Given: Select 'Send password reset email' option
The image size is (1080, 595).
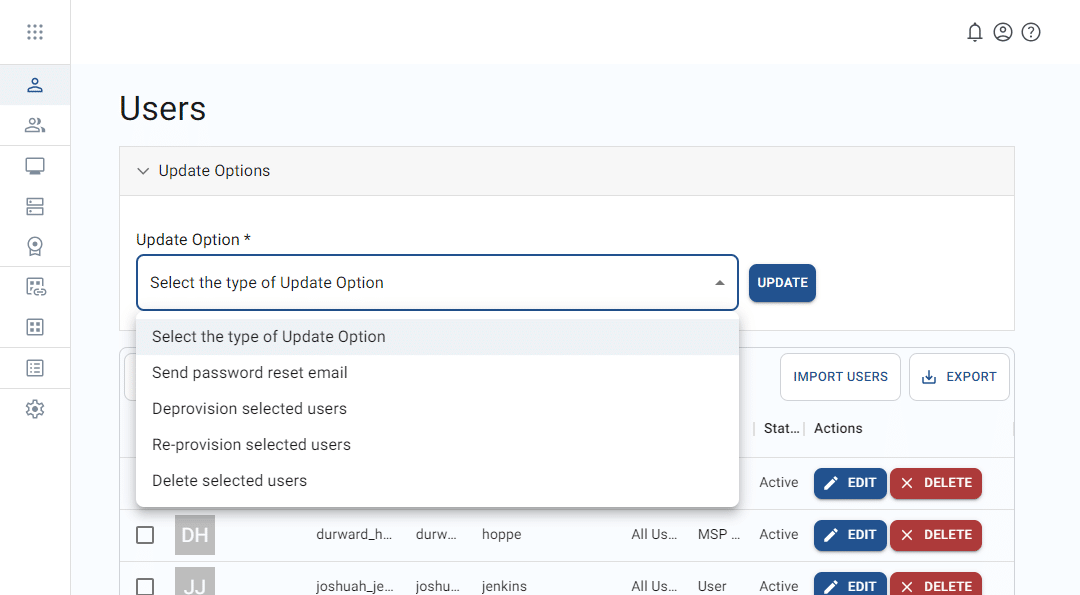Looking at the screenshot, I should point(250,373).
